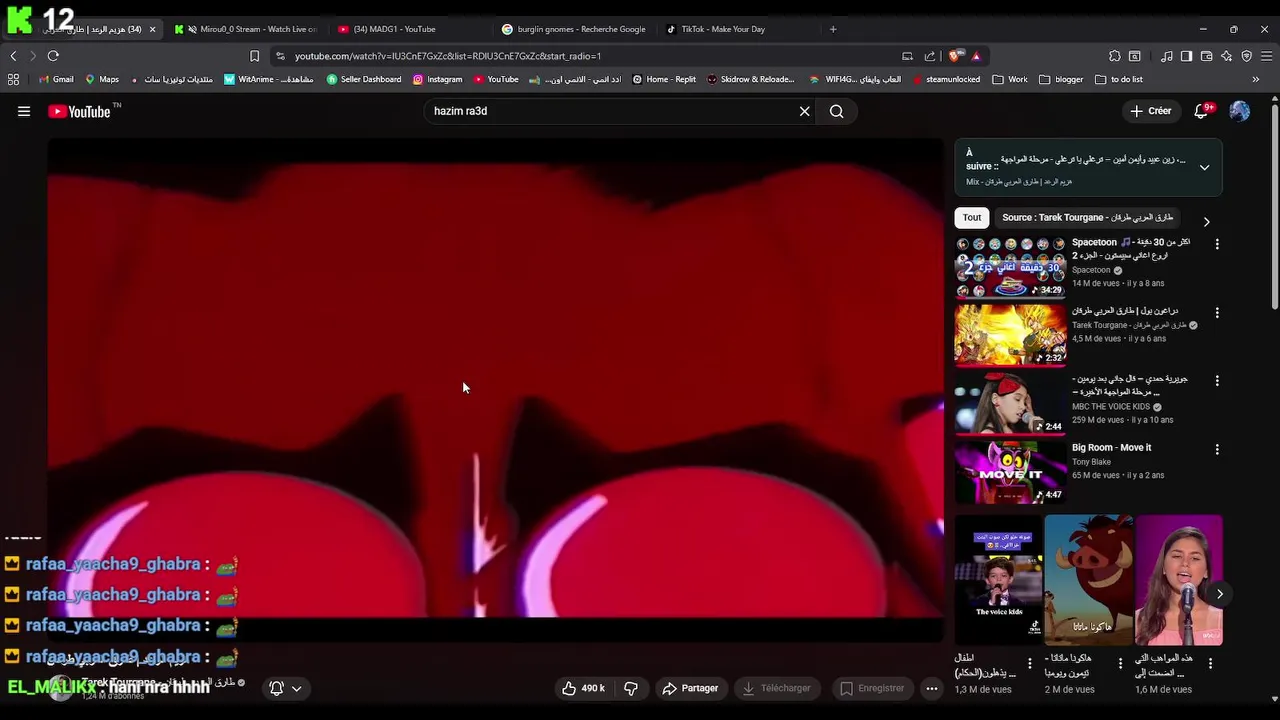This screenshot has width=1280, height=720.
Task: Switch to the Mirou0_0 Stream tab
Action: click(x=246, y=29)
